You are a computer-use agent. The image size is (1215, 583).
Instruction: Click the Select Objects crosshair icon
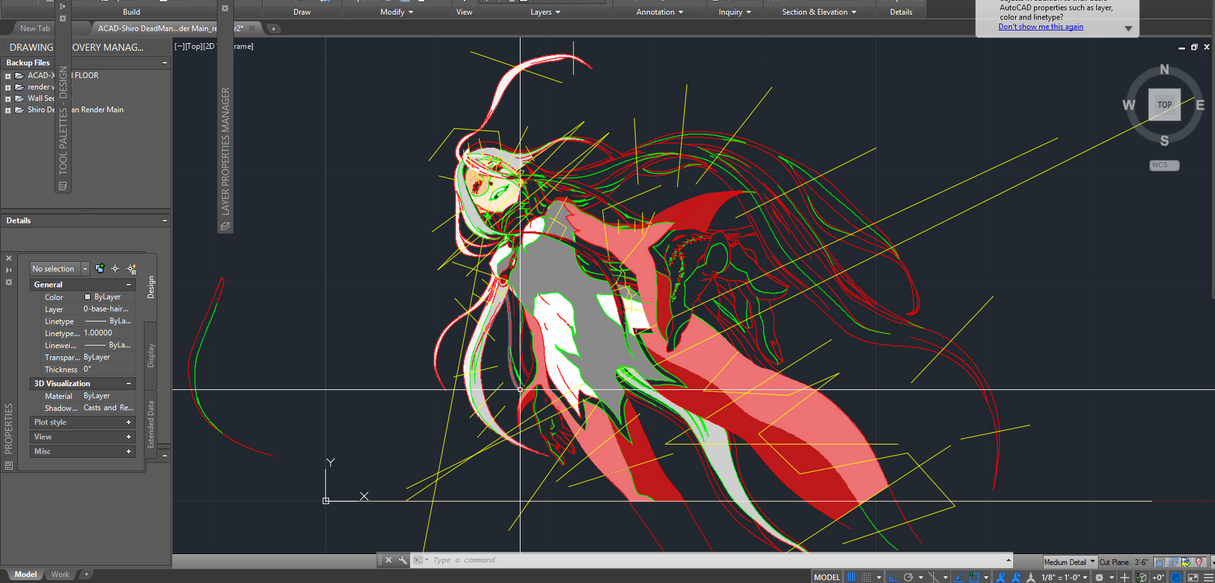115,269
